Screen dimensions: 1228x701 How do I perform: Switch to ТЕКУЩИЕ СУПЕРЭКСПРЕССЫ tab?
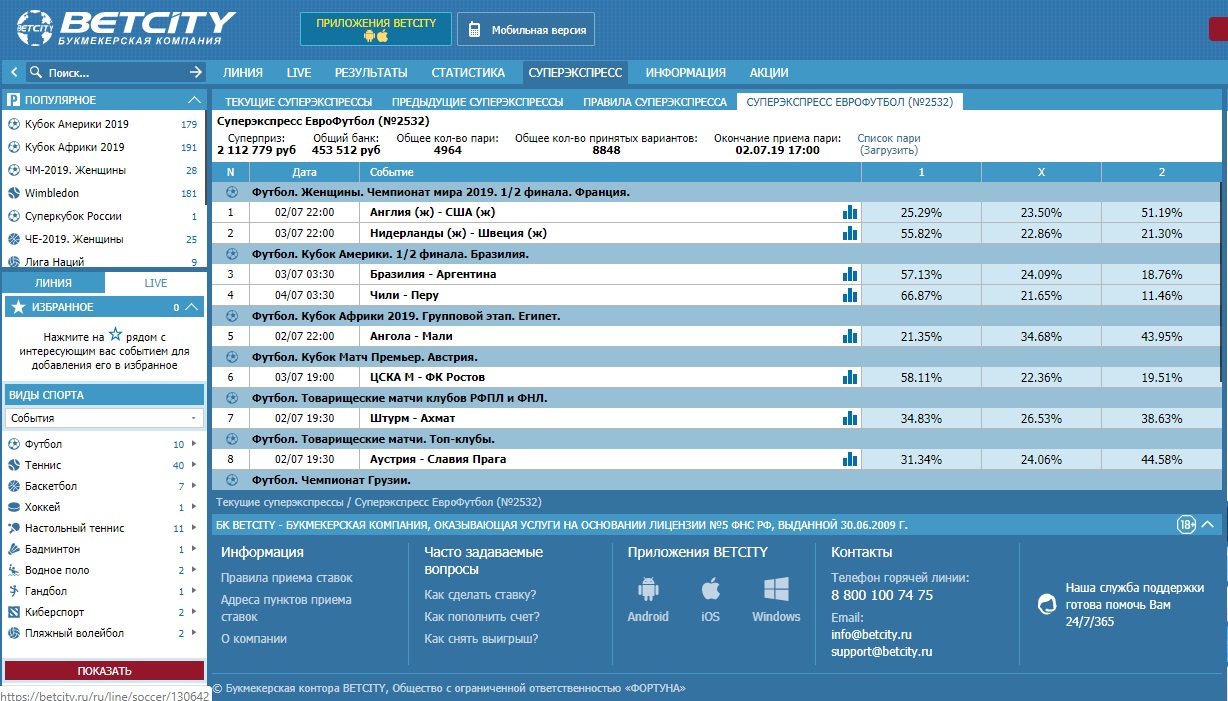click(298, 102)
